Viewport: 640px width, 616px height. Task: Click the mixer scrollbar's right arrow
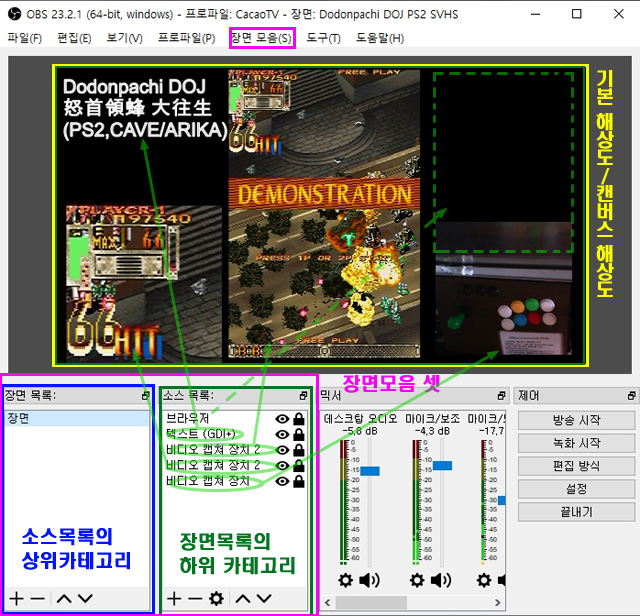(x=497, y=602)
